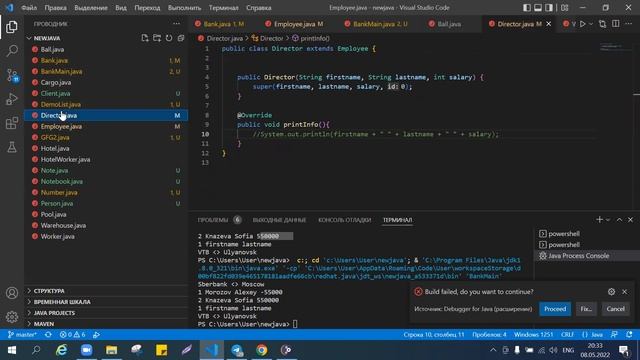Add new terminal with plus icon

click(599, 220)
